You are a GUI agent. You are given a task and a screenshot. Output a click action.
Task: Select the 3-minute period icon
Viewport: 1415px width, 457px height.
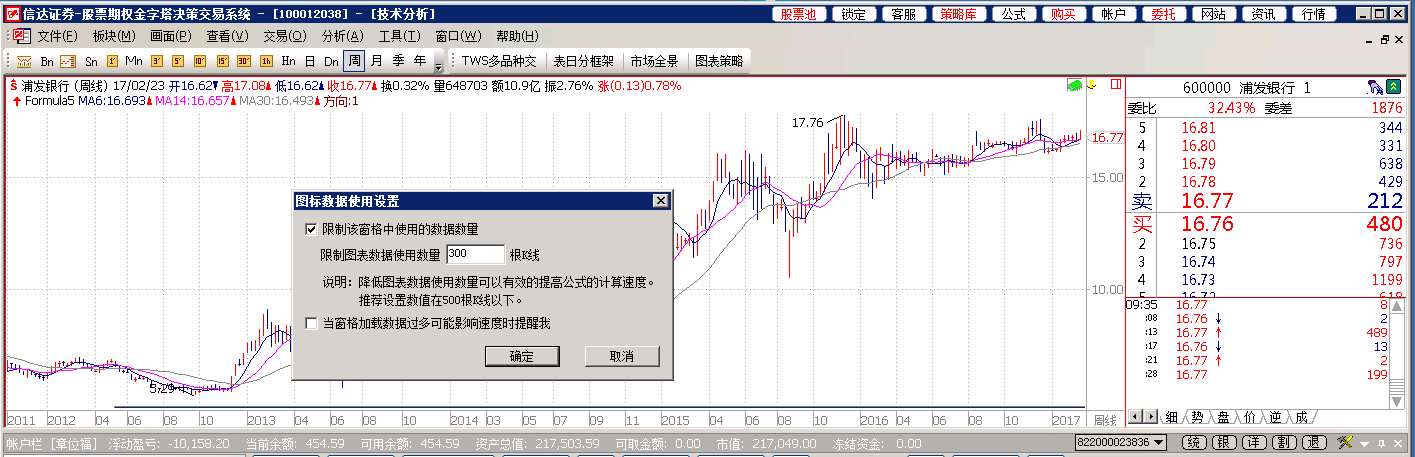[156, 61]
